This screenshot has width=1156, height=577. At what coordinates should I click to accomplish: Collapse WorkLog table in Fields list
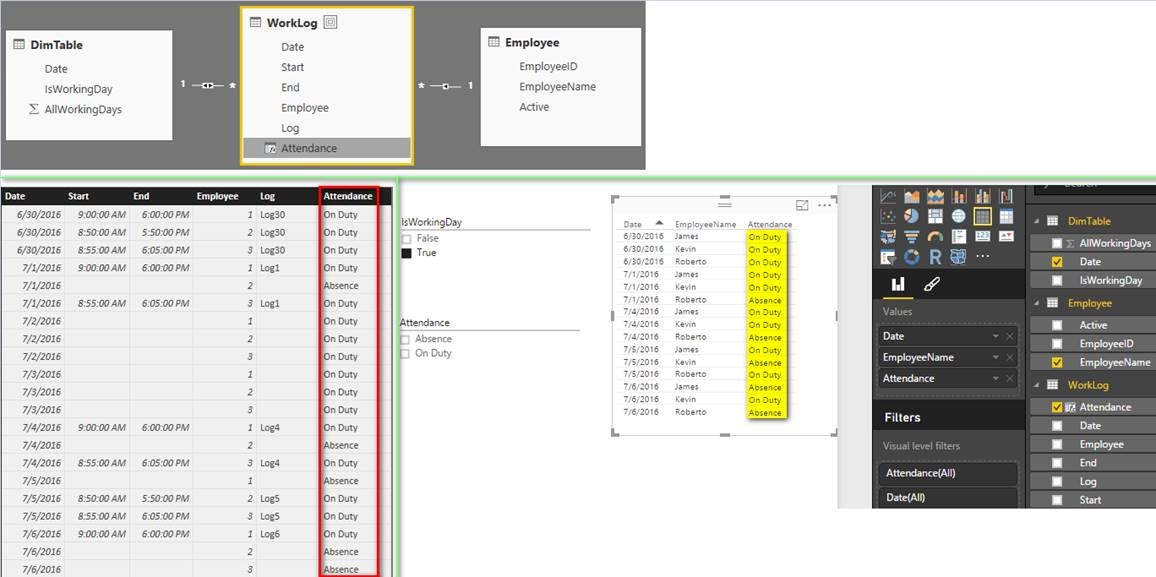tap(1037, 385)
